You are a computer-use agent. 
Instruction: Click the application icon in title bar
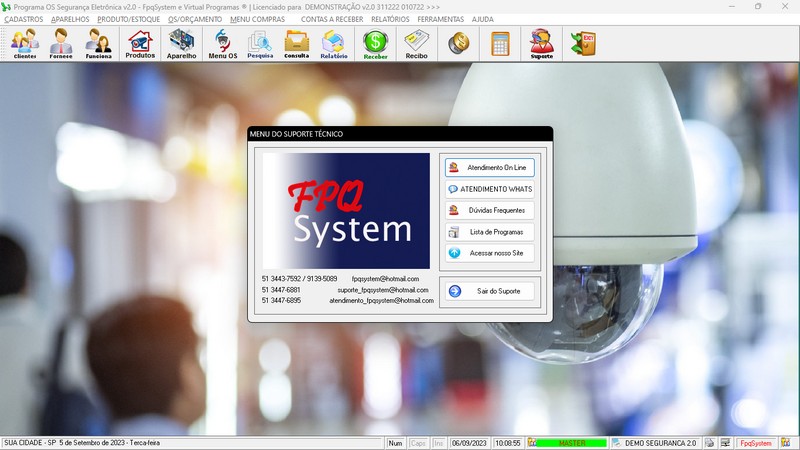coord(6,7)
